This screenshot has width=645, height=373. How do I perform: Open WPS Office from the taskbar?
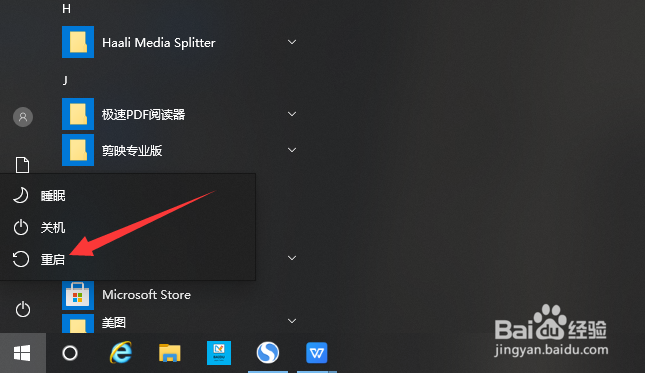pos(316,353)
